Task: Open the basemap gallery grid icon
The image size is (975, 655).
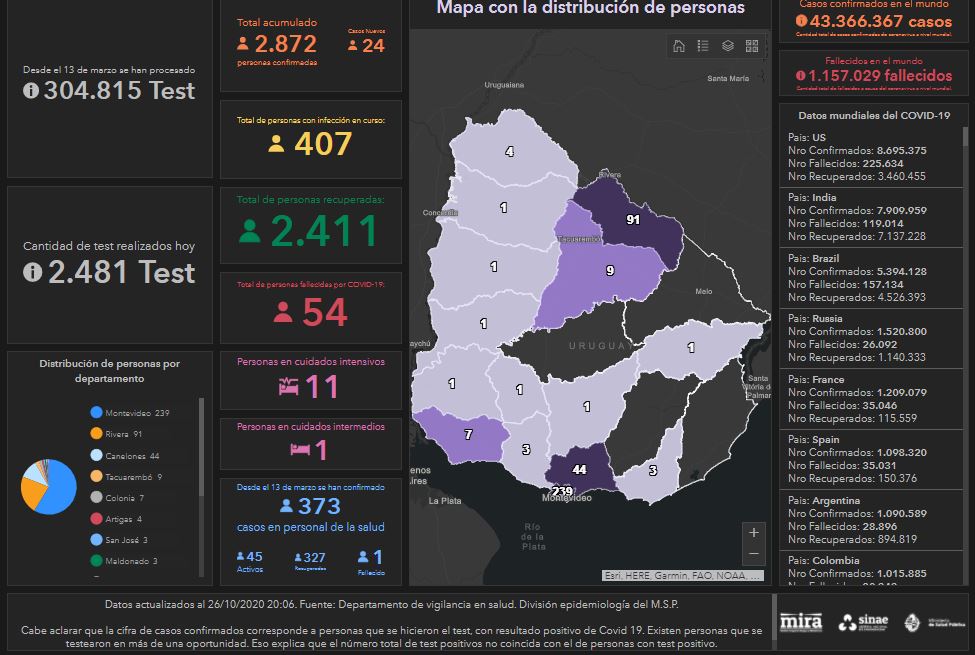Action: point(752,46)
